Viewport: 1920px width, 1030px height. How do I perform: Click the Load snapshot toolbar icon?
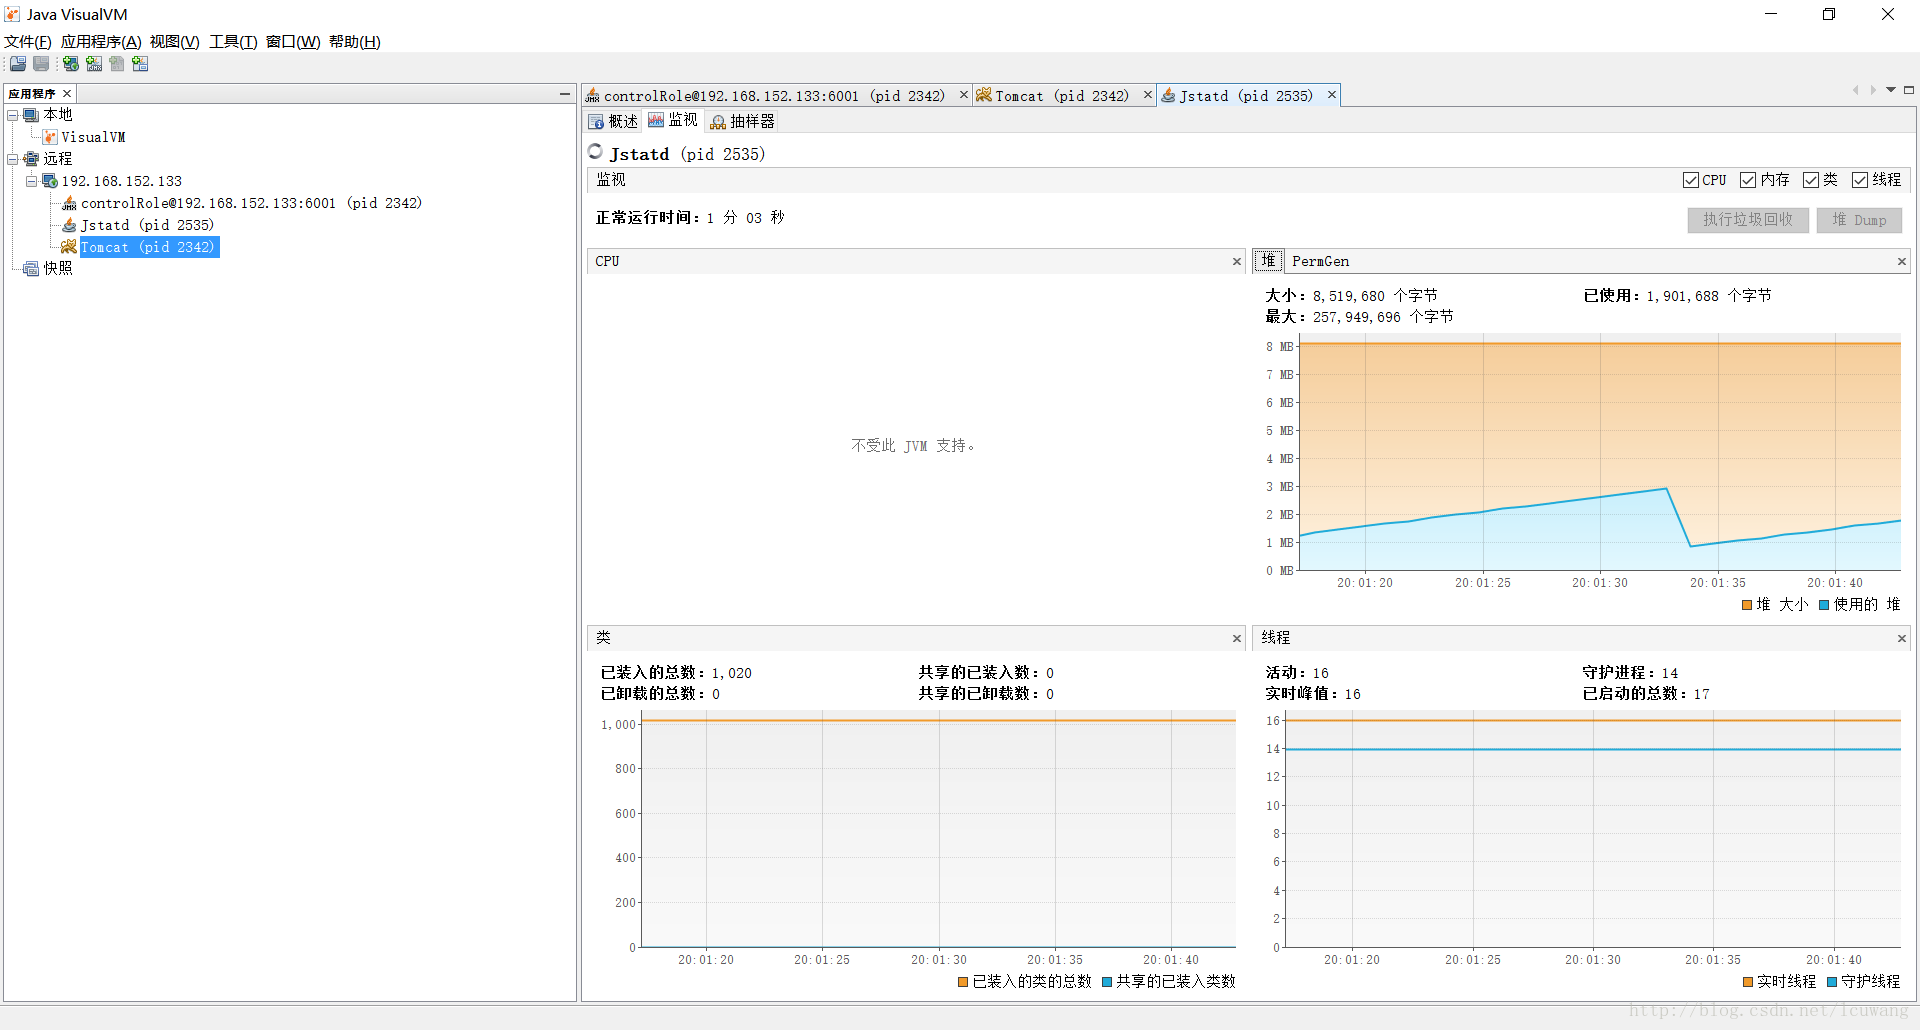18,64
